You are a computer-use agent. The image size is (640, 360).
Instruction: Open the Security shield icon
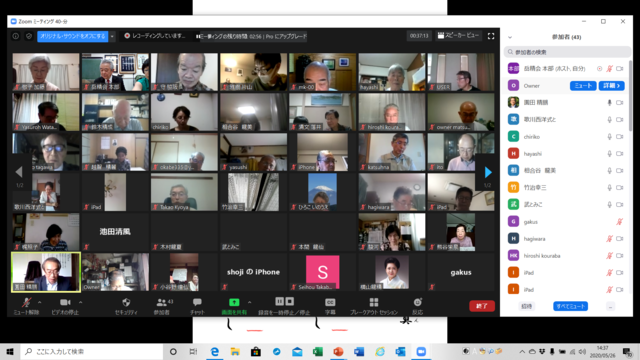126,302
